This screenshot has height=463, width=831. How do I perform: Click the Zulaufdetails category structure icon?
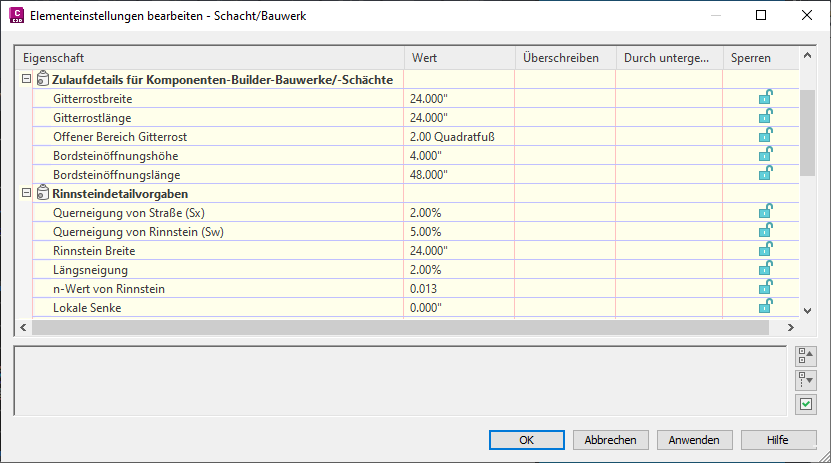click(43, 79)
